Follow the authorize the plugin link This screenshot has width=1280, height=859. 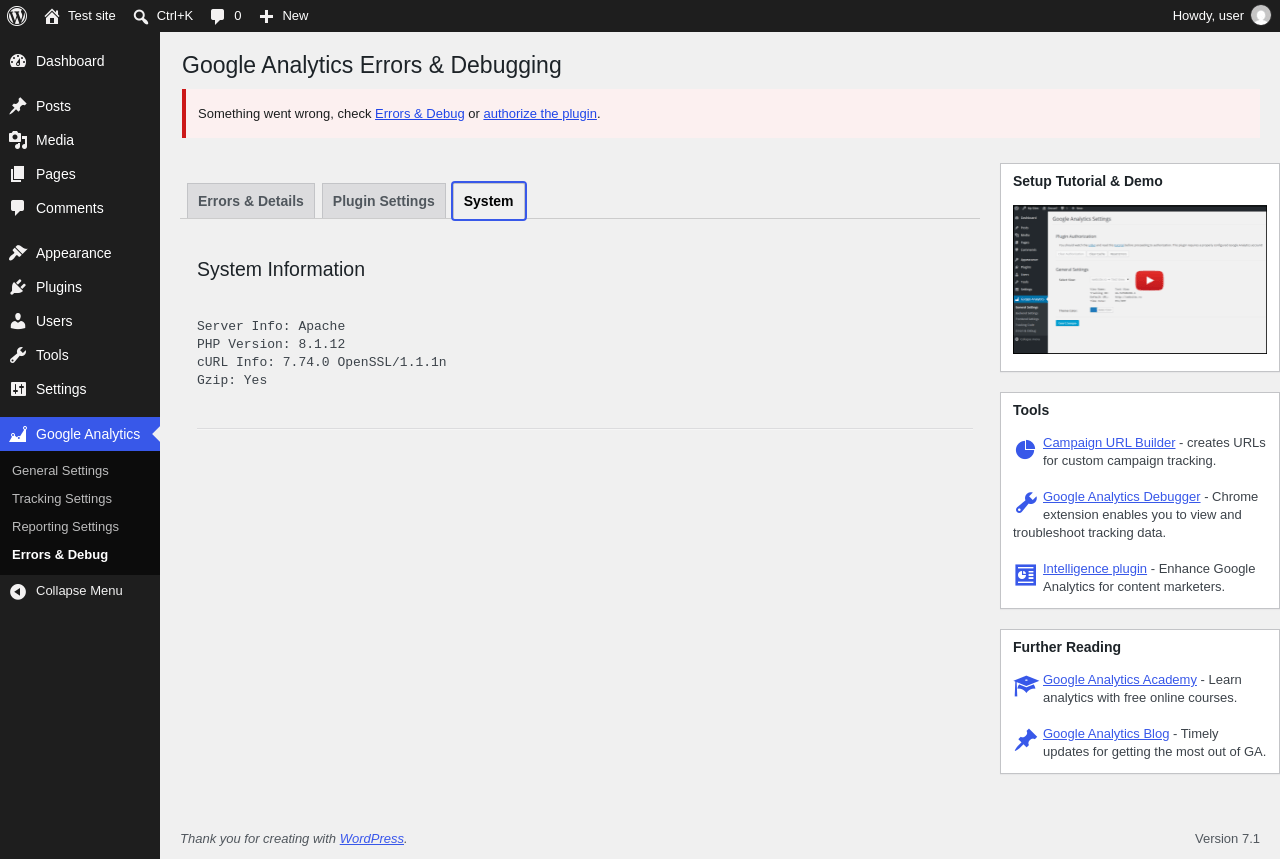(x=540, y=113)
